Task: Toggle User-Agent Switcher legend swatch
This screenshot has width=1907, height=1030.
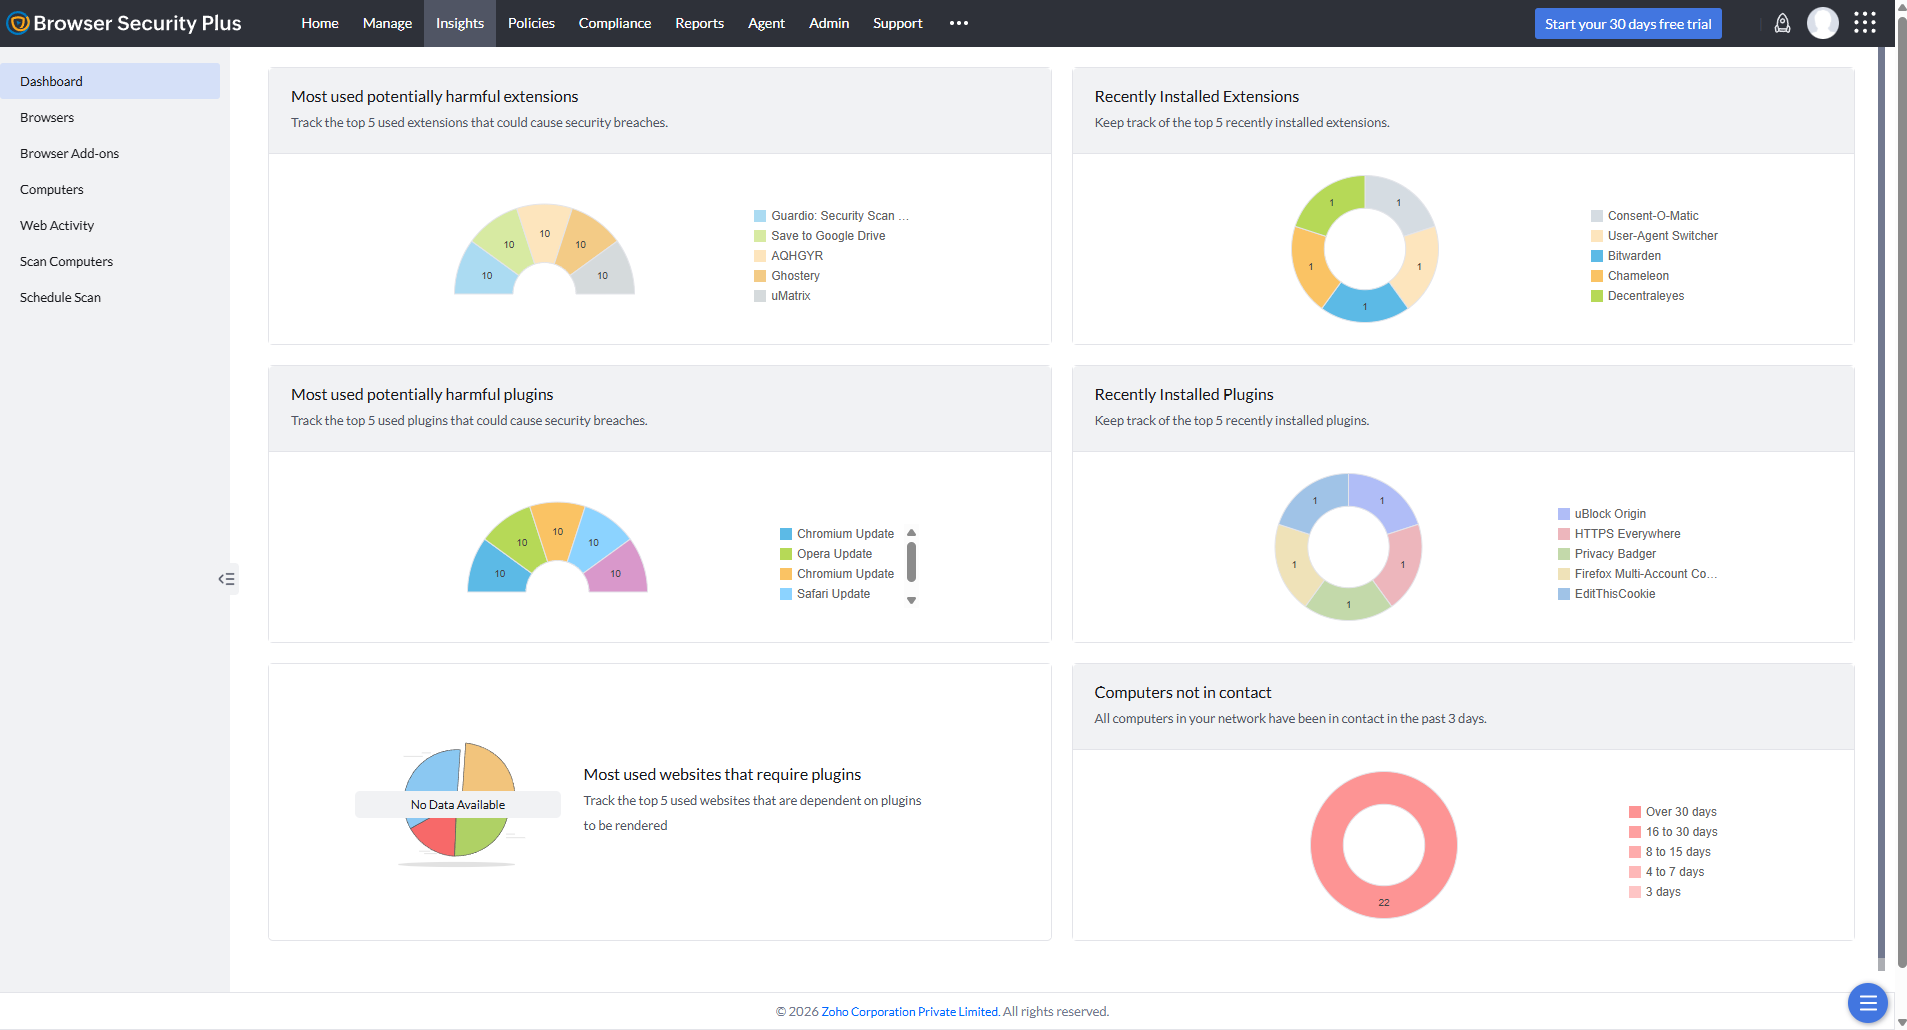Action: (1597, 236)
